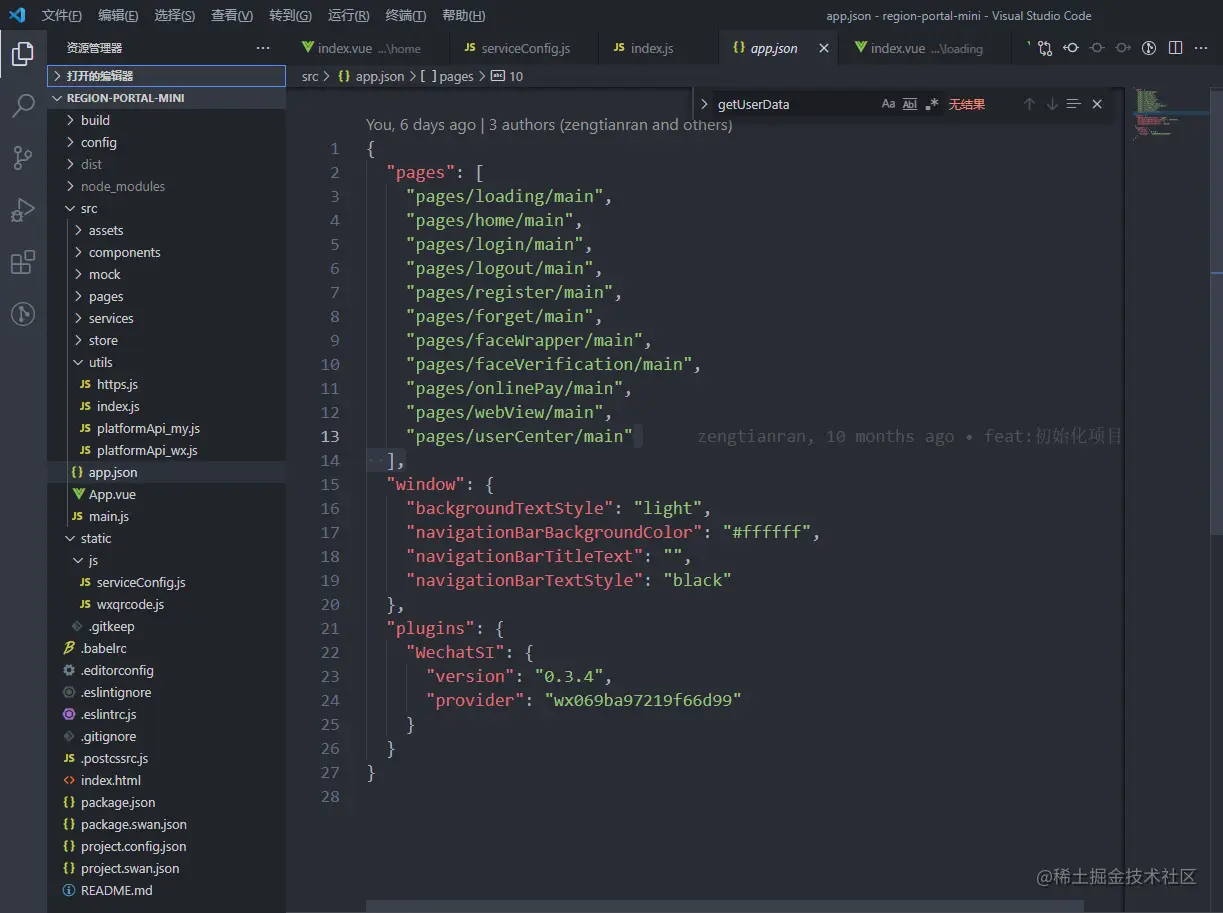The image size is (1223, 913).
Task: Open the Search view in activity bar
Action: (22, 106)
